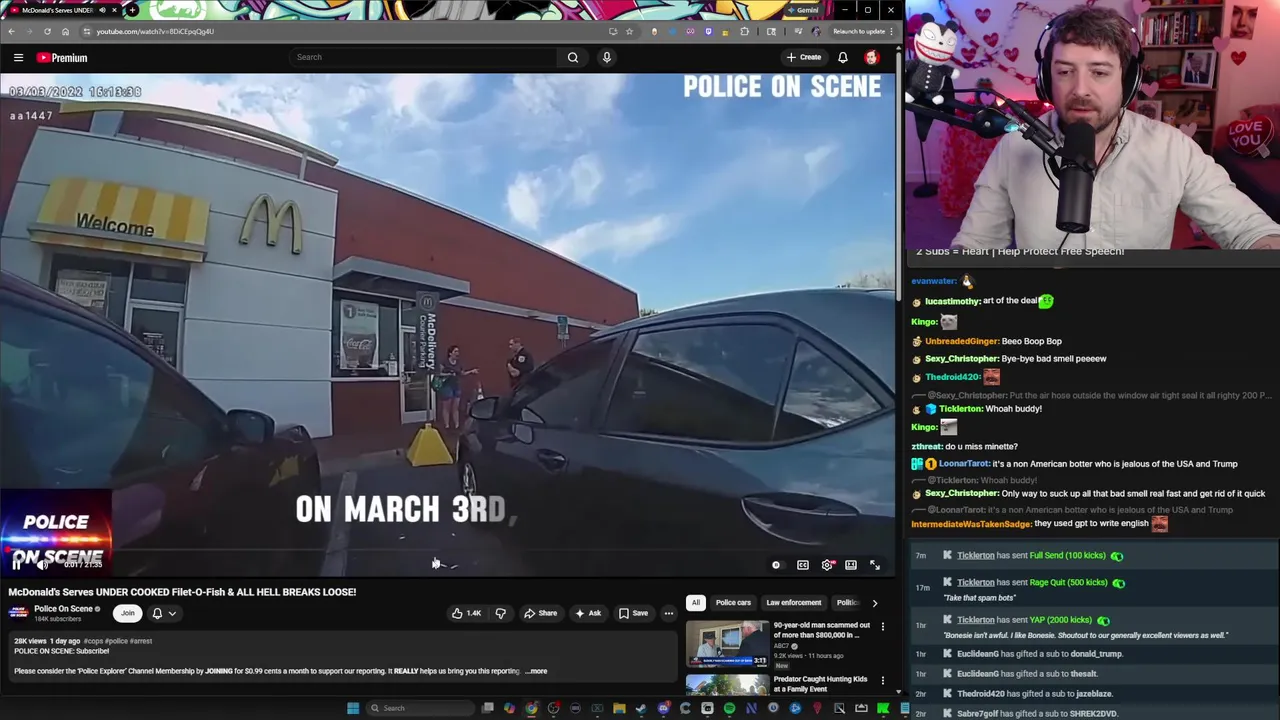Click the #cops hashtag in description
This screenshot has height=720, width=1280.
pos(94,641)
